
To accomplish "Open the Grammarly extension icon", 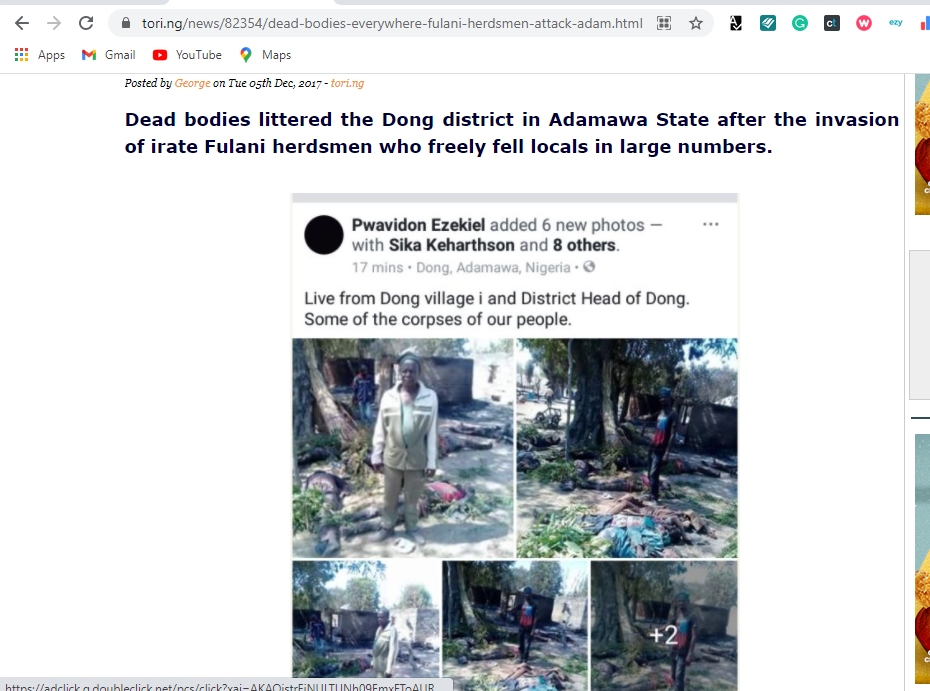I will 800,23.
